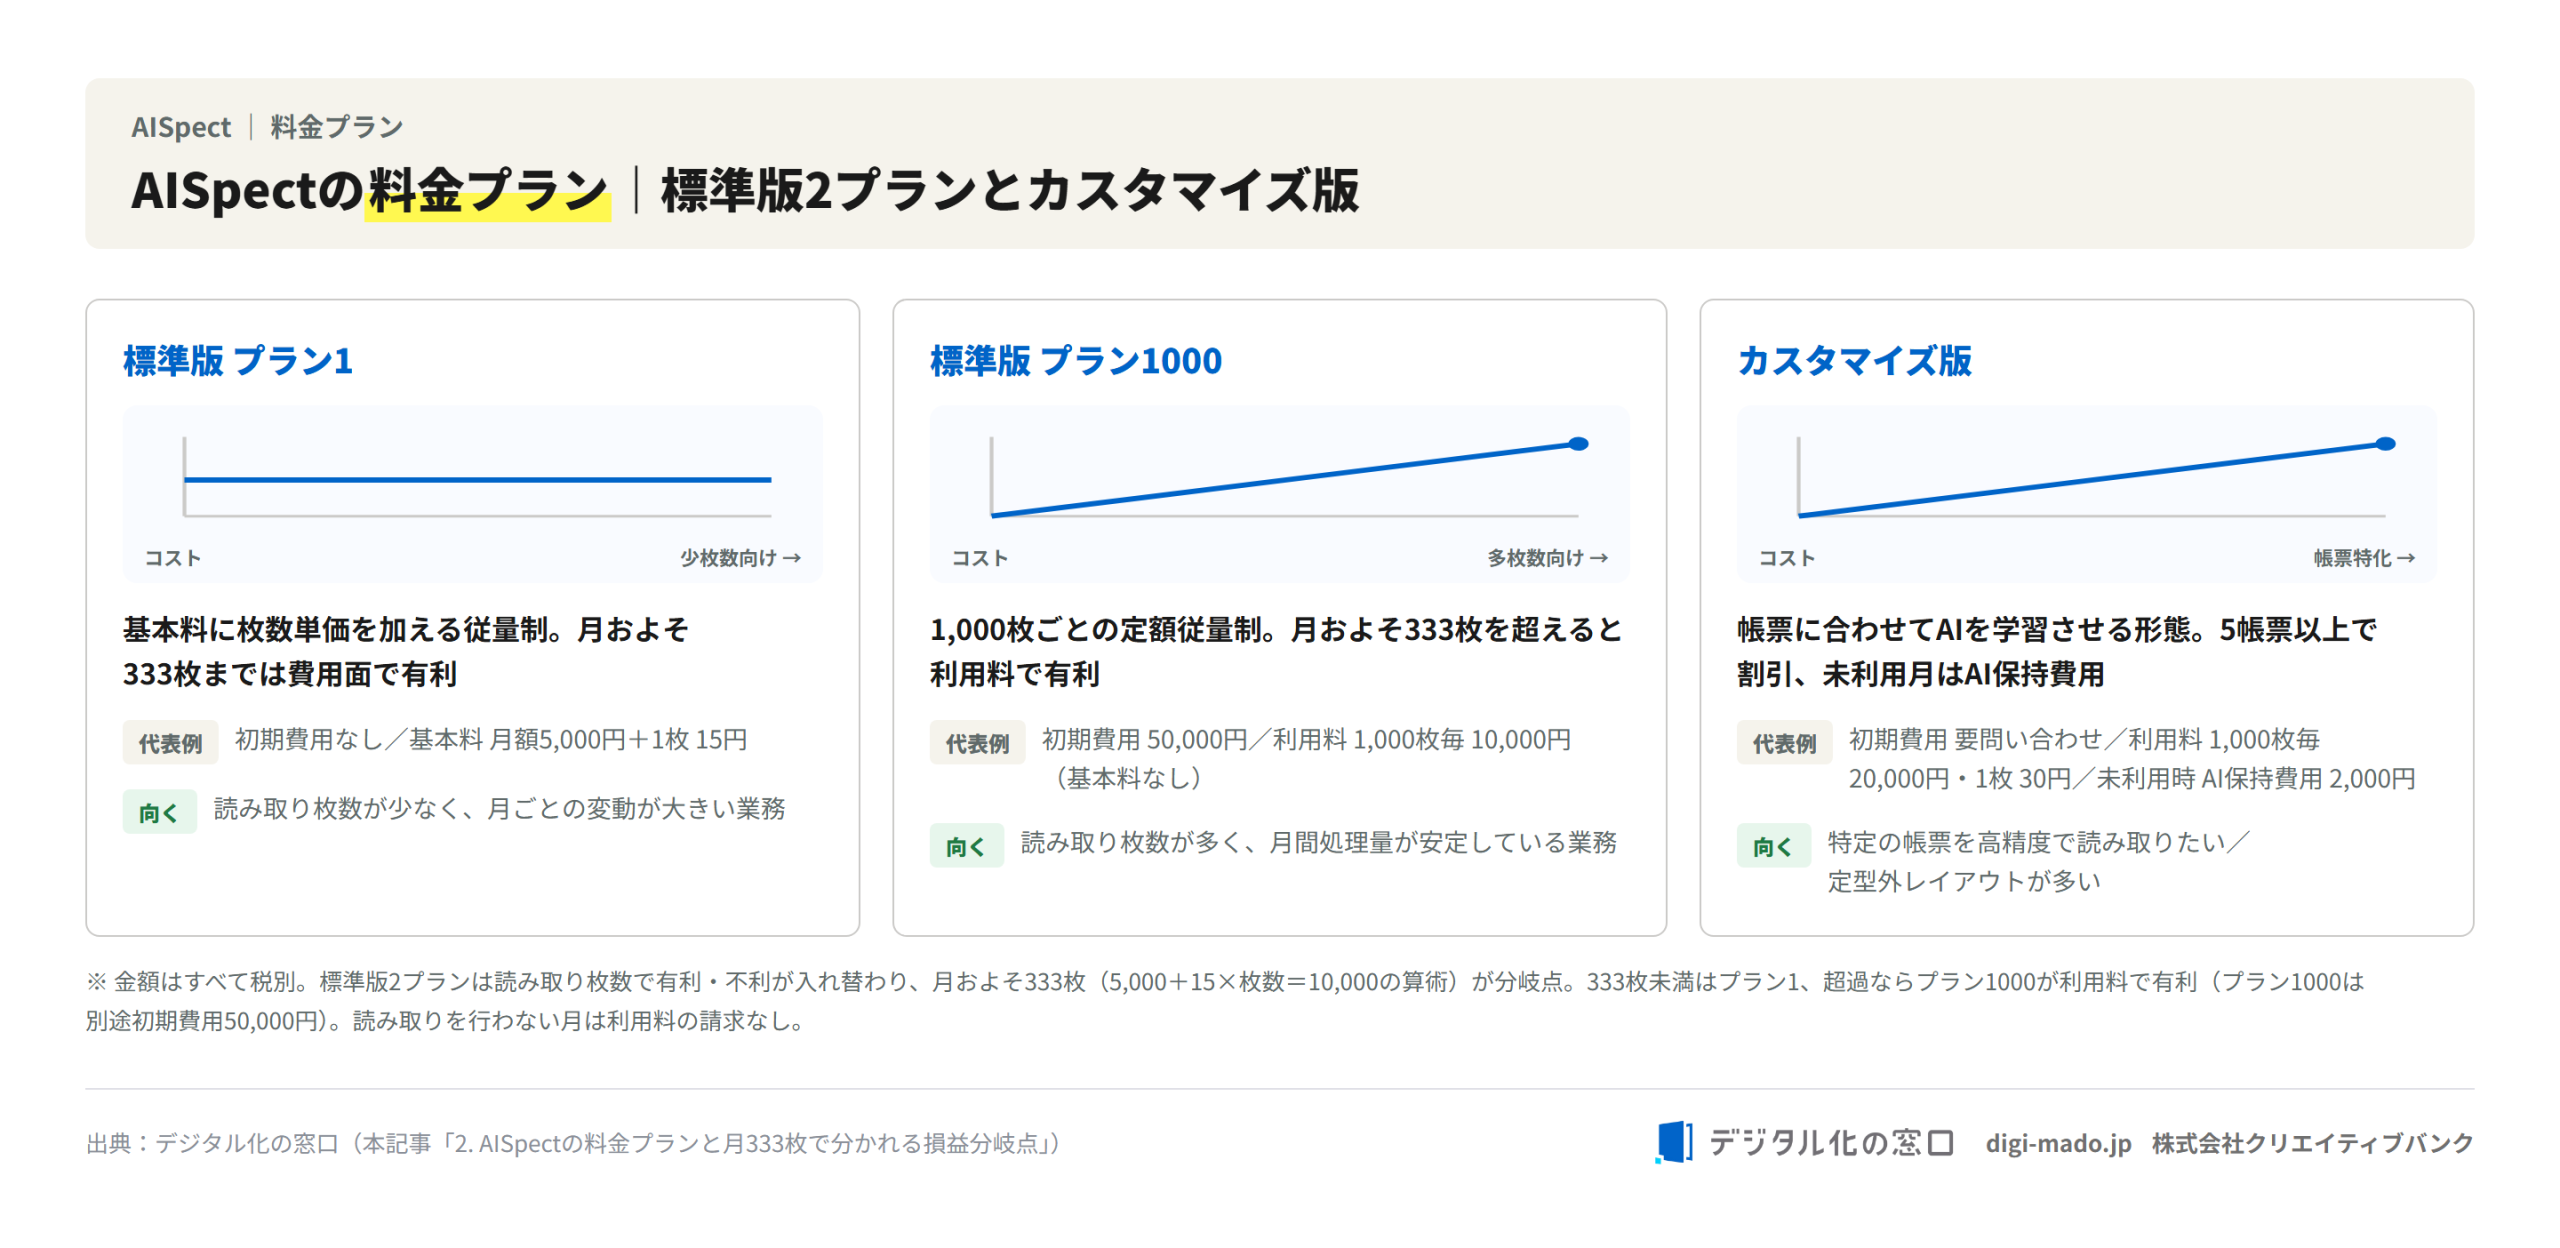Click コスト label in プラン1000 chart
The width and height of the screenshot is (2560, 1248).
(979, 557)
